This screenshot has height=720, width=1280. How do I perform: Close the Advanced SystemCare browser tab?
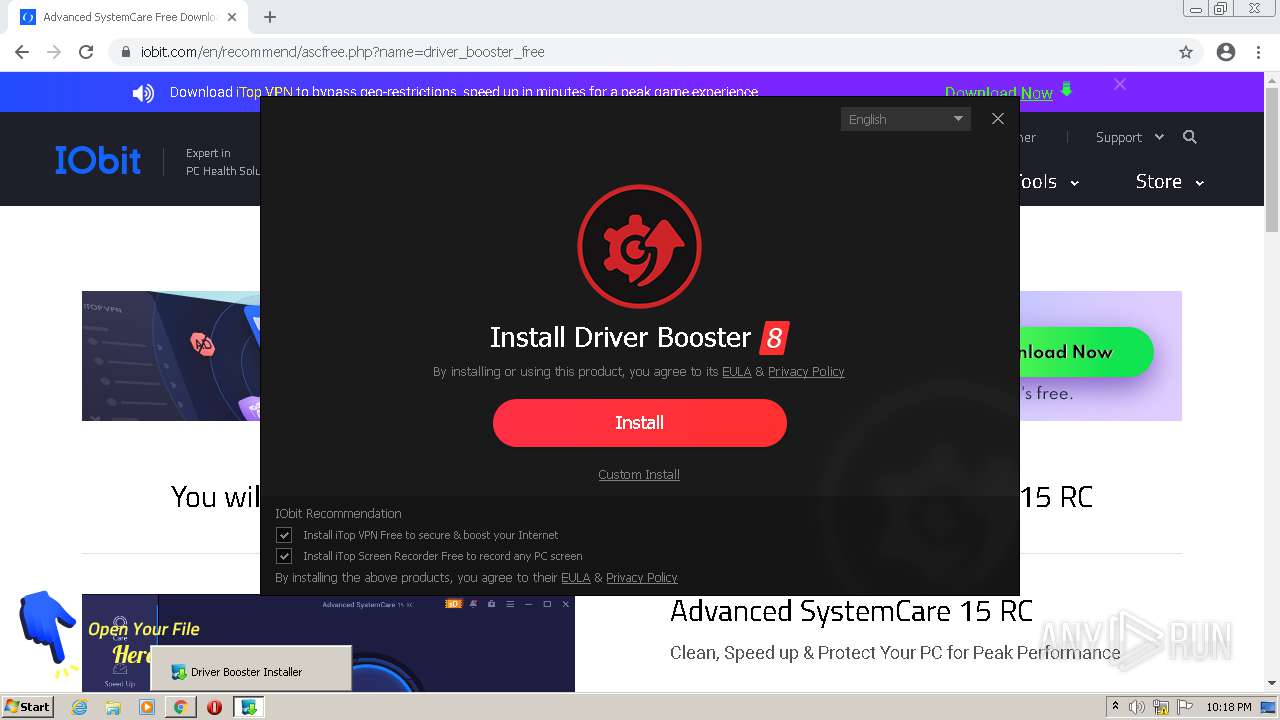232,17
